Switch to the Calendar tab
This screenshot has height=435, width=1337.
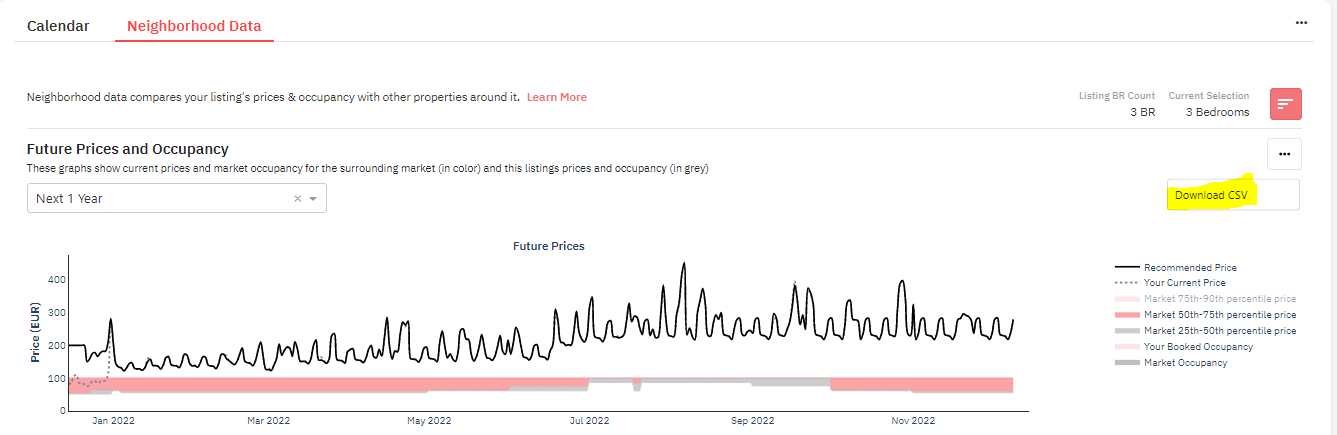[x=58, y=26]
